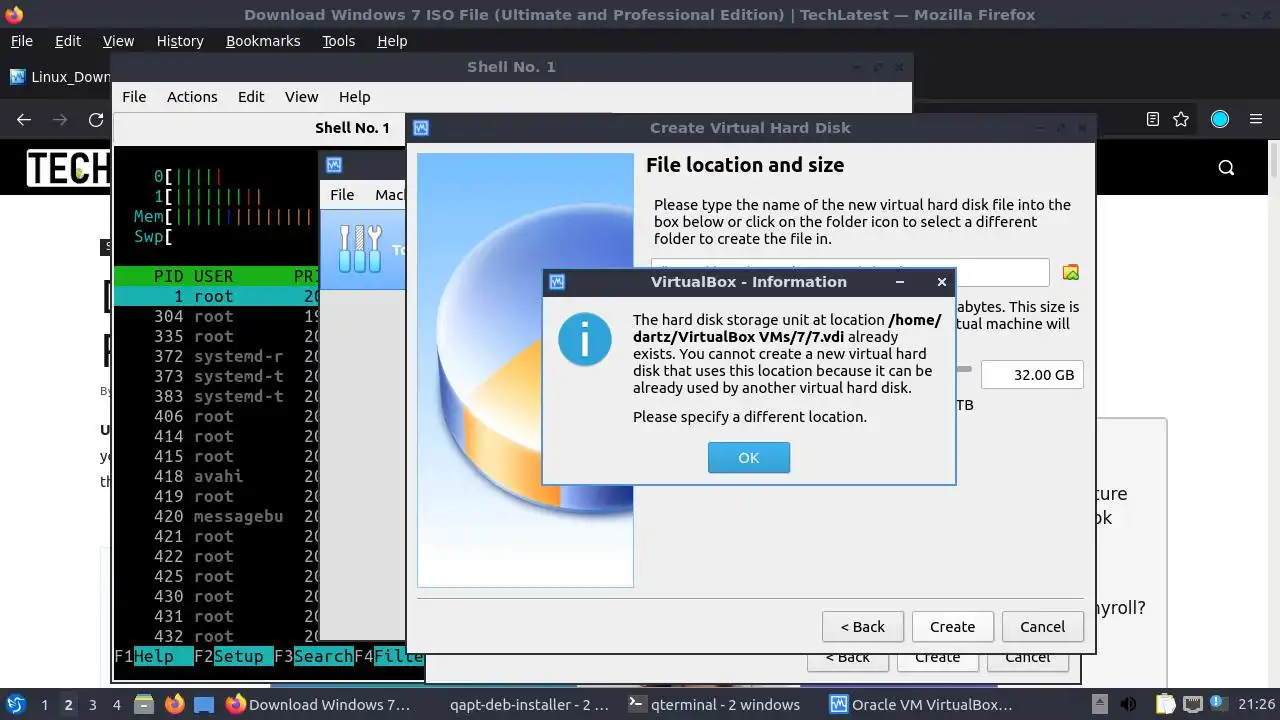Close the VirtualBox Information dialog with X
Screen dimensions: 1280x720
[x=941, y=282]
